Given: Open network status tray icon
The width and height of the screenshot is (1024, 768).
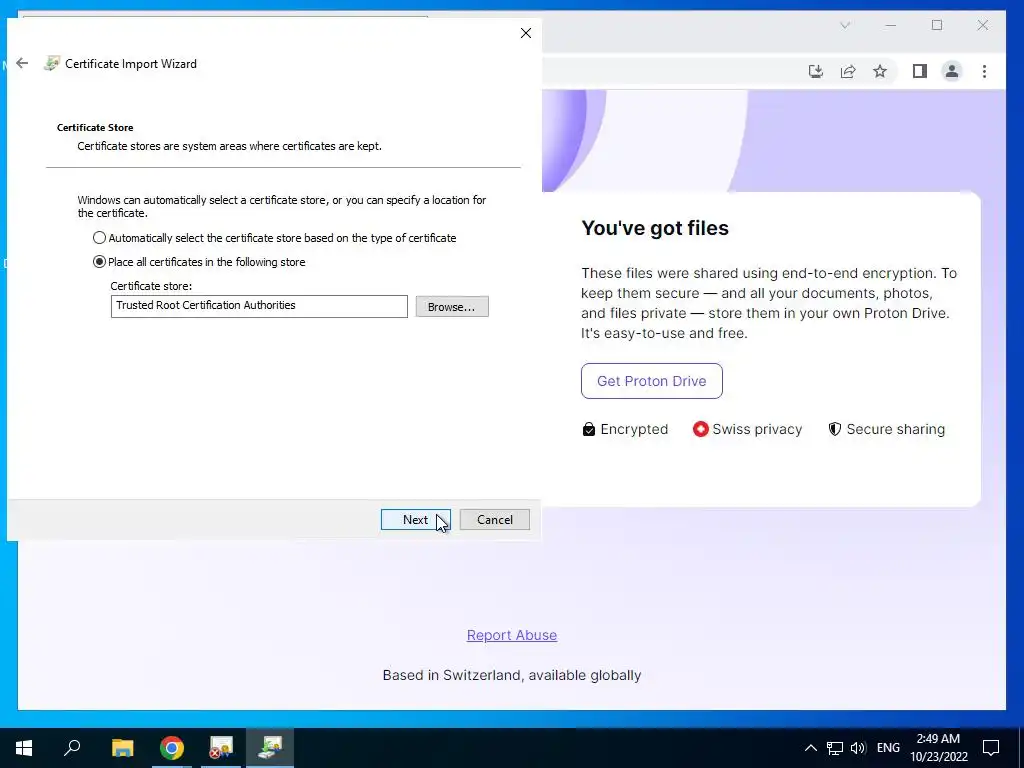Looking at the screenshot, I should [x=835, y=748].
